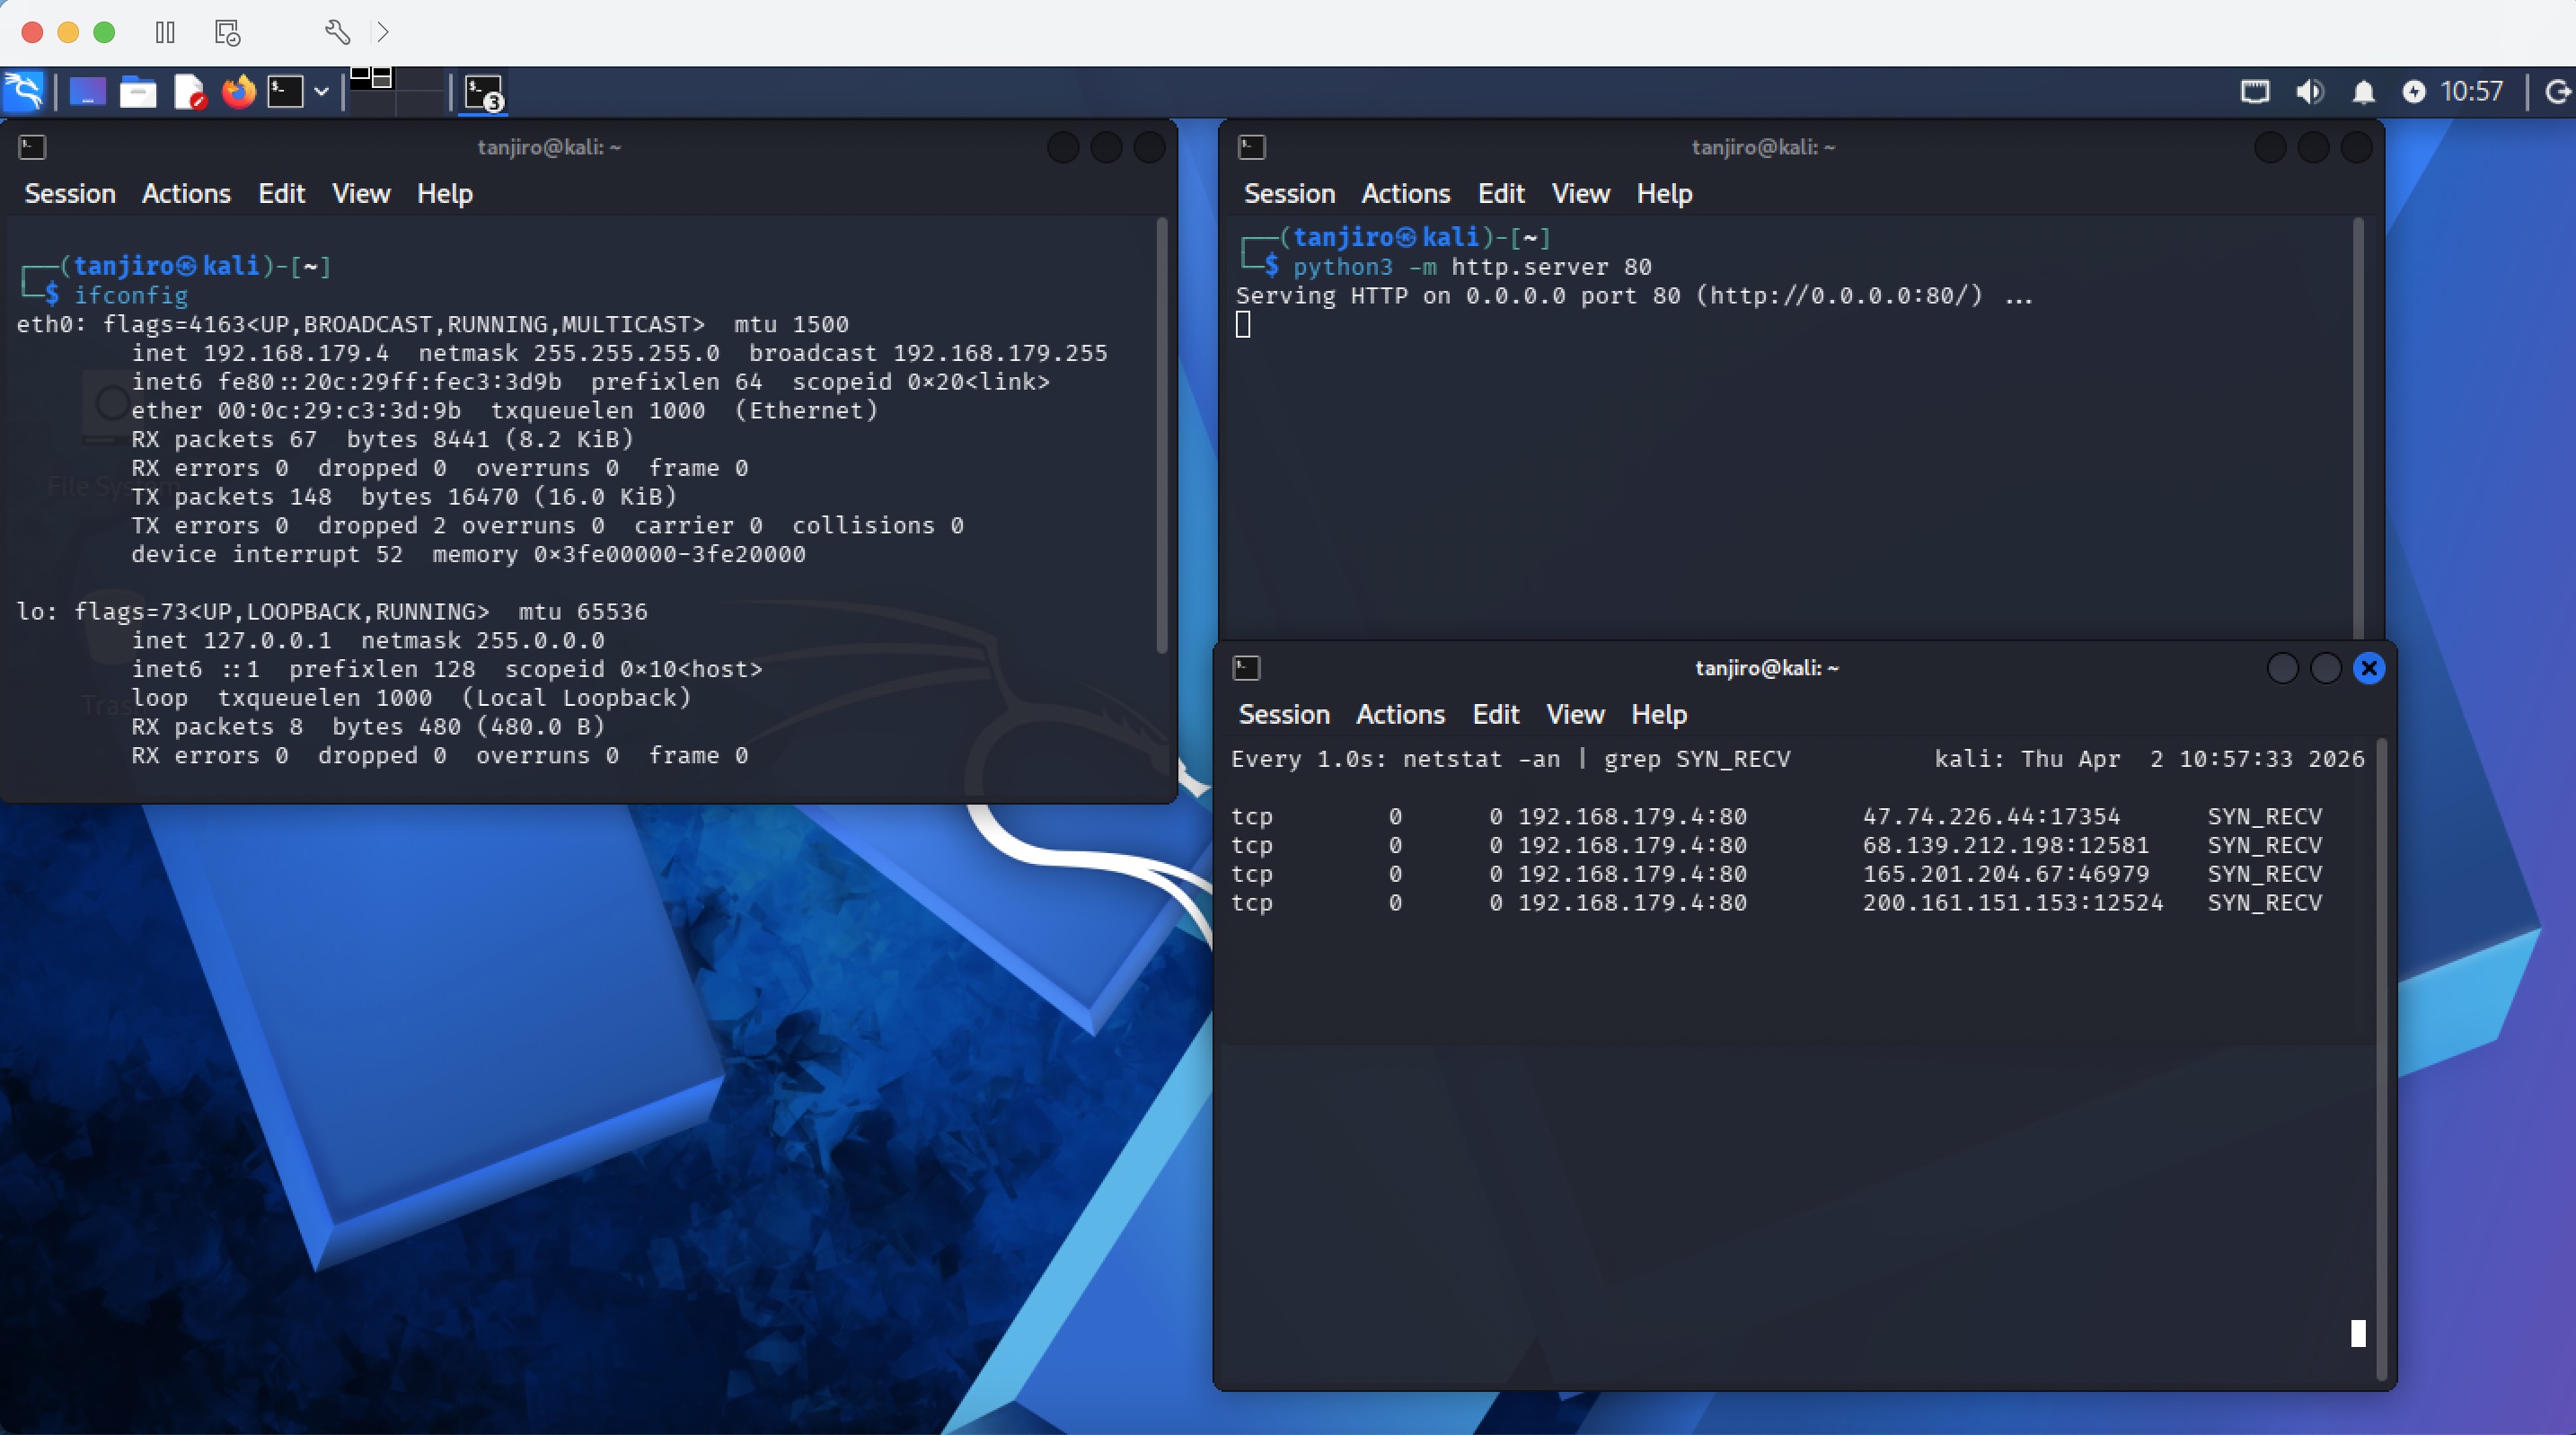Viewport: 2576px width, 1435px height.
Task: Open the Session menu in the netstat window
Action: (x=1284, y=714)
